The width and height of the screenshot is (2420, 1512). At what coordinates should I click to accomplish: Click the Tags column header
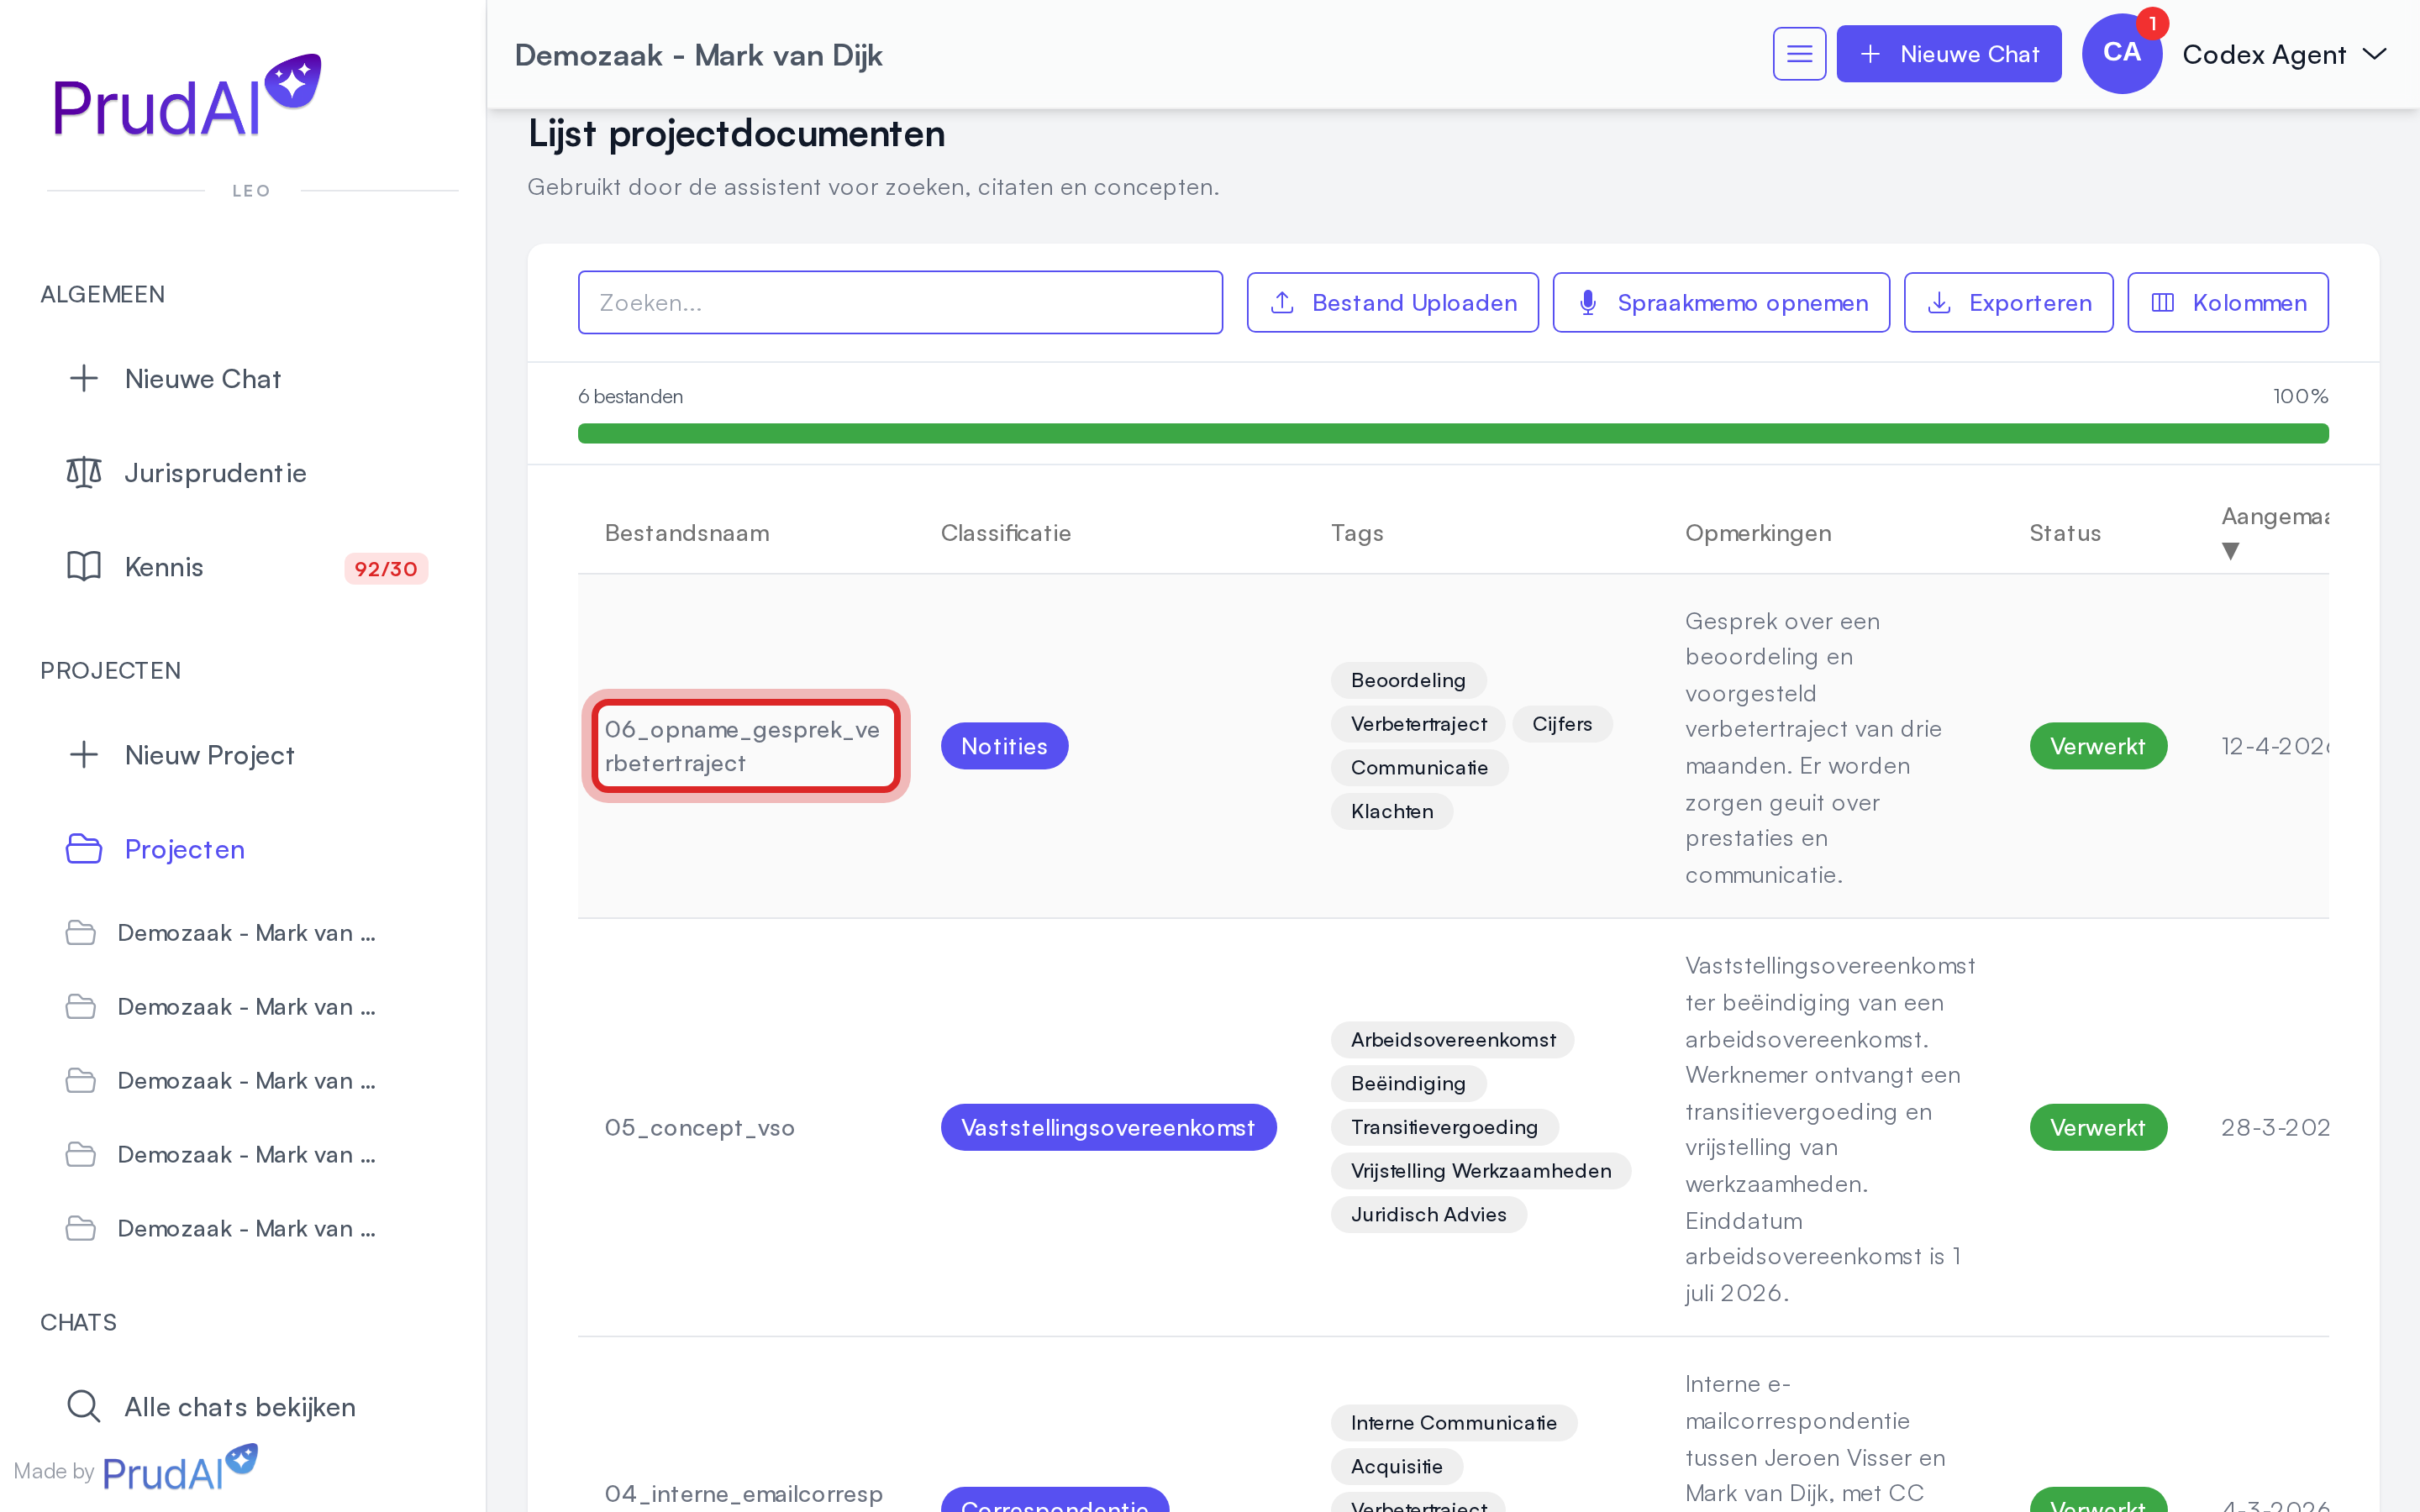pyautogui.click(x=1357, y=533)
